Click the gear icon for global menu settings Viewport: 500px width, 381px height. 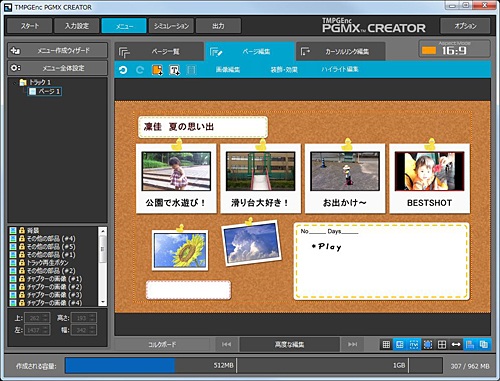point(15,68)
